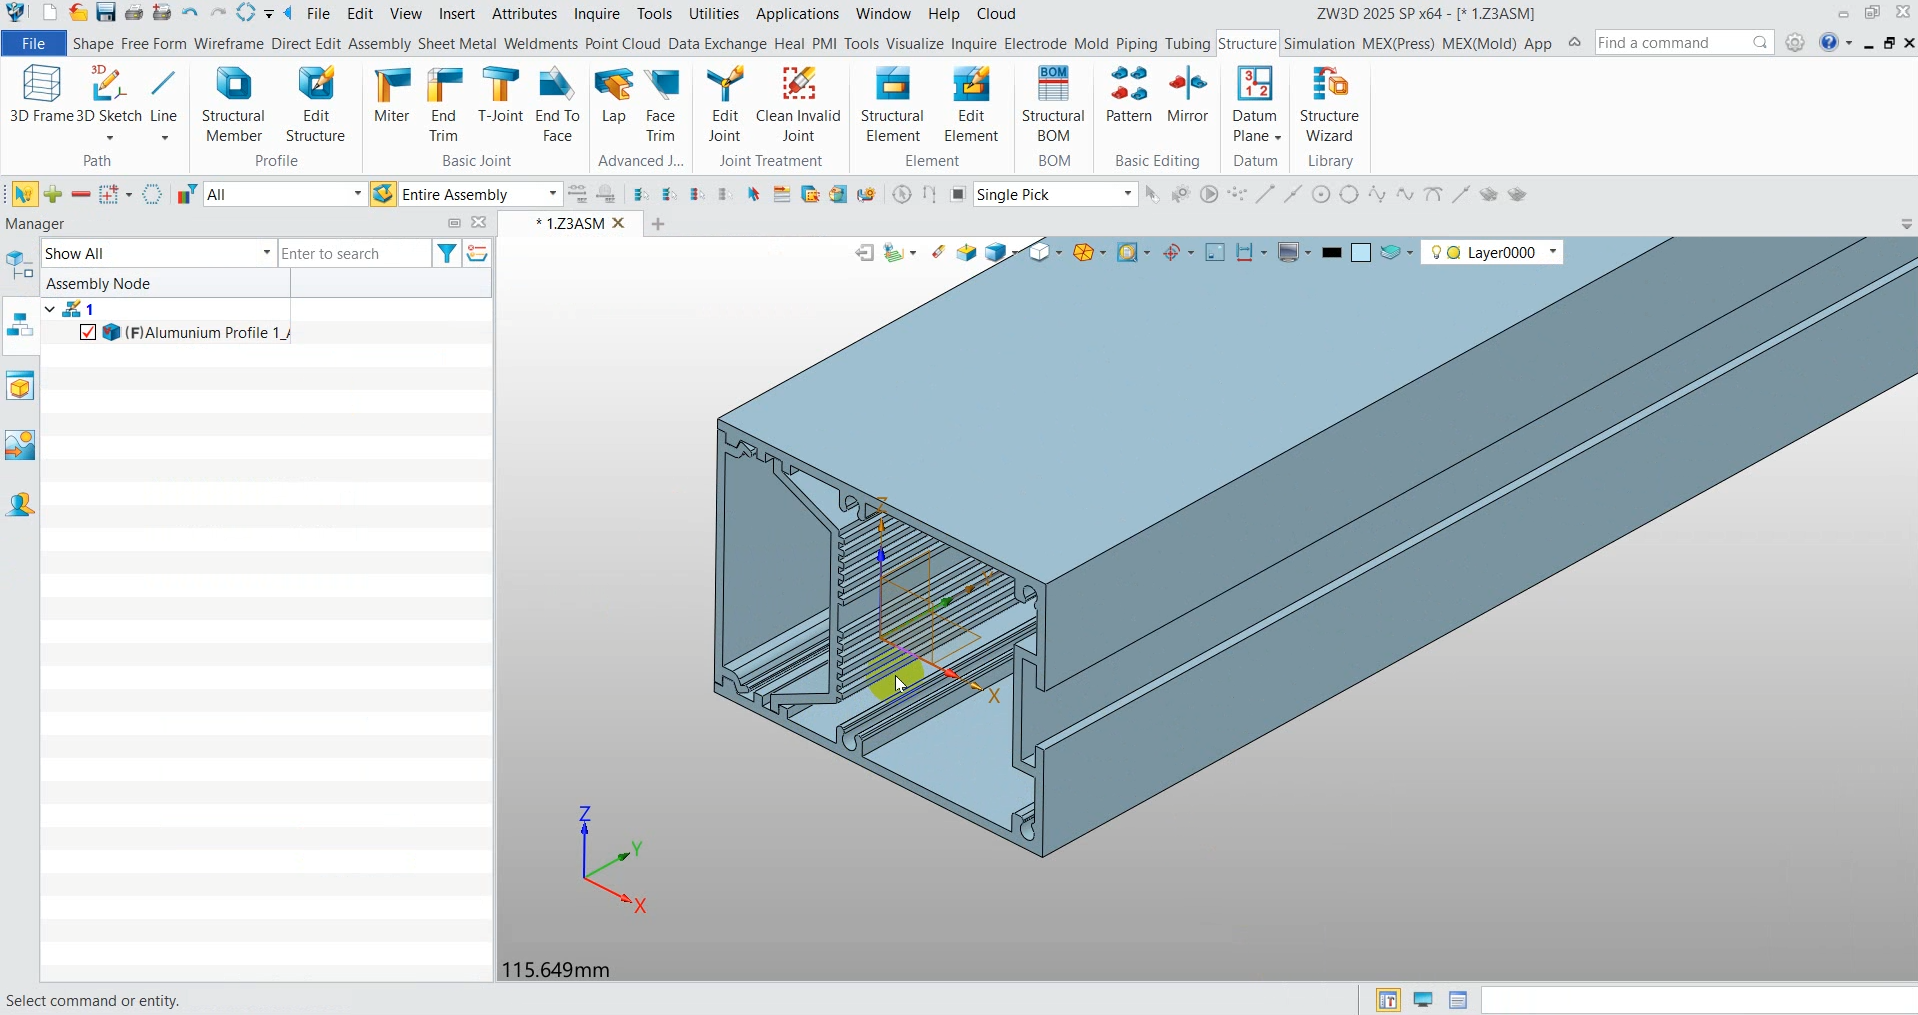The height and width of the screenshot is (1015, 1918).
Task: Click the Mirror tool icon
Action: click(x=1187, y=96)
